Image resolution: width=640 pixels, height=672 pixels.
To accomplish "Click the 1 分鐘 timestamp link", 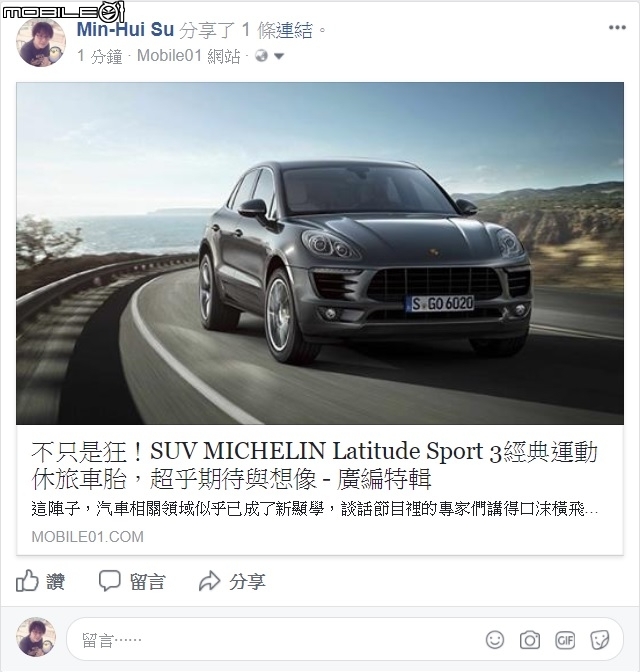I will coord(99,56).
